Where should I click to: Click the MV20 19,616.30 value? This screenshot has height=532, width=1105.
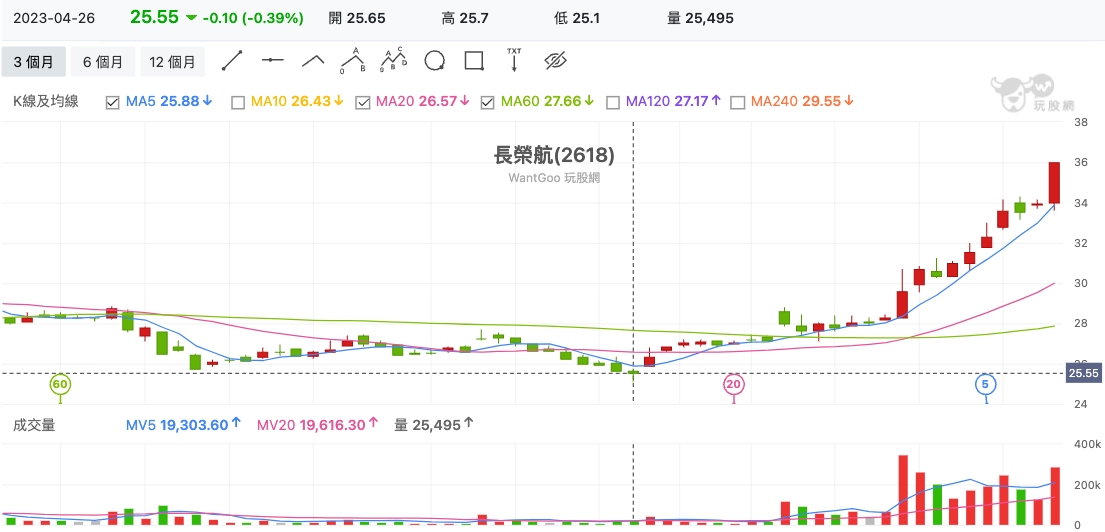coord(318,425)
